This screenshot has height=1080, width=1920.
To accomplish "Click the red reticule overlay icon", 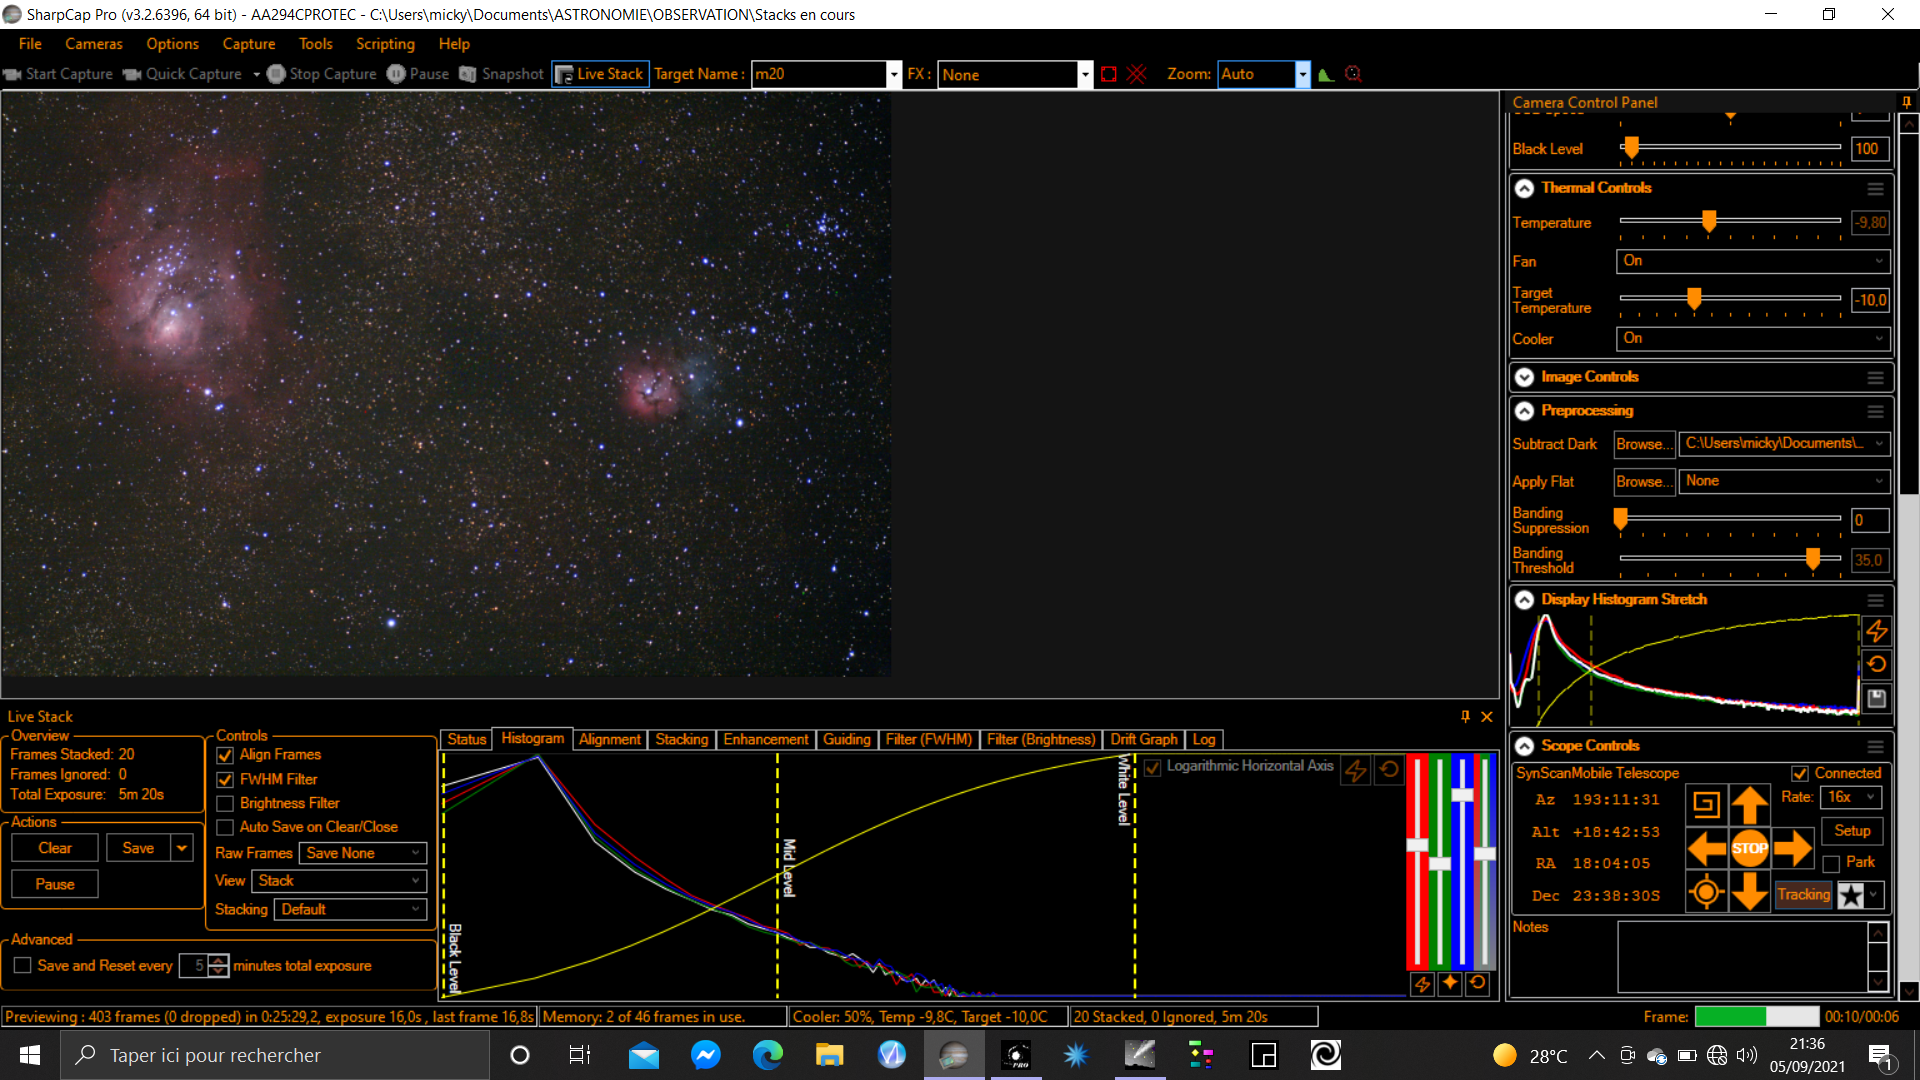I will (1354, 74).
